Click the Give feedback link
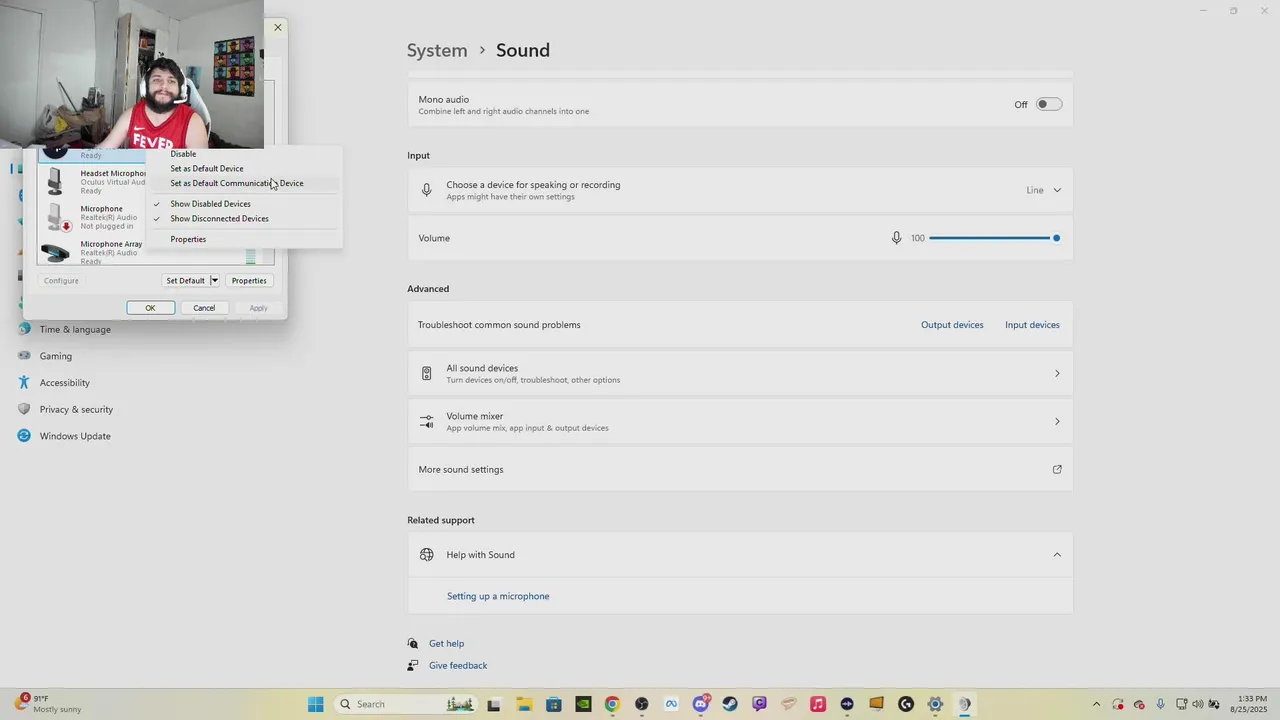The image size is (1280, 720). coord(458,666)
